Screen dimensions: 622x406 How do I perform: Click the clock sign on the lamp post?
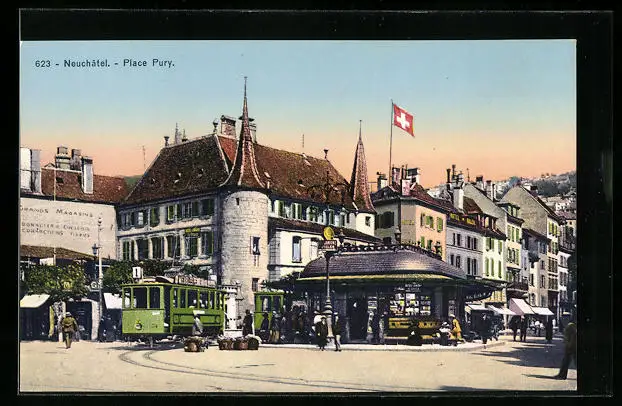click(329, 233)
